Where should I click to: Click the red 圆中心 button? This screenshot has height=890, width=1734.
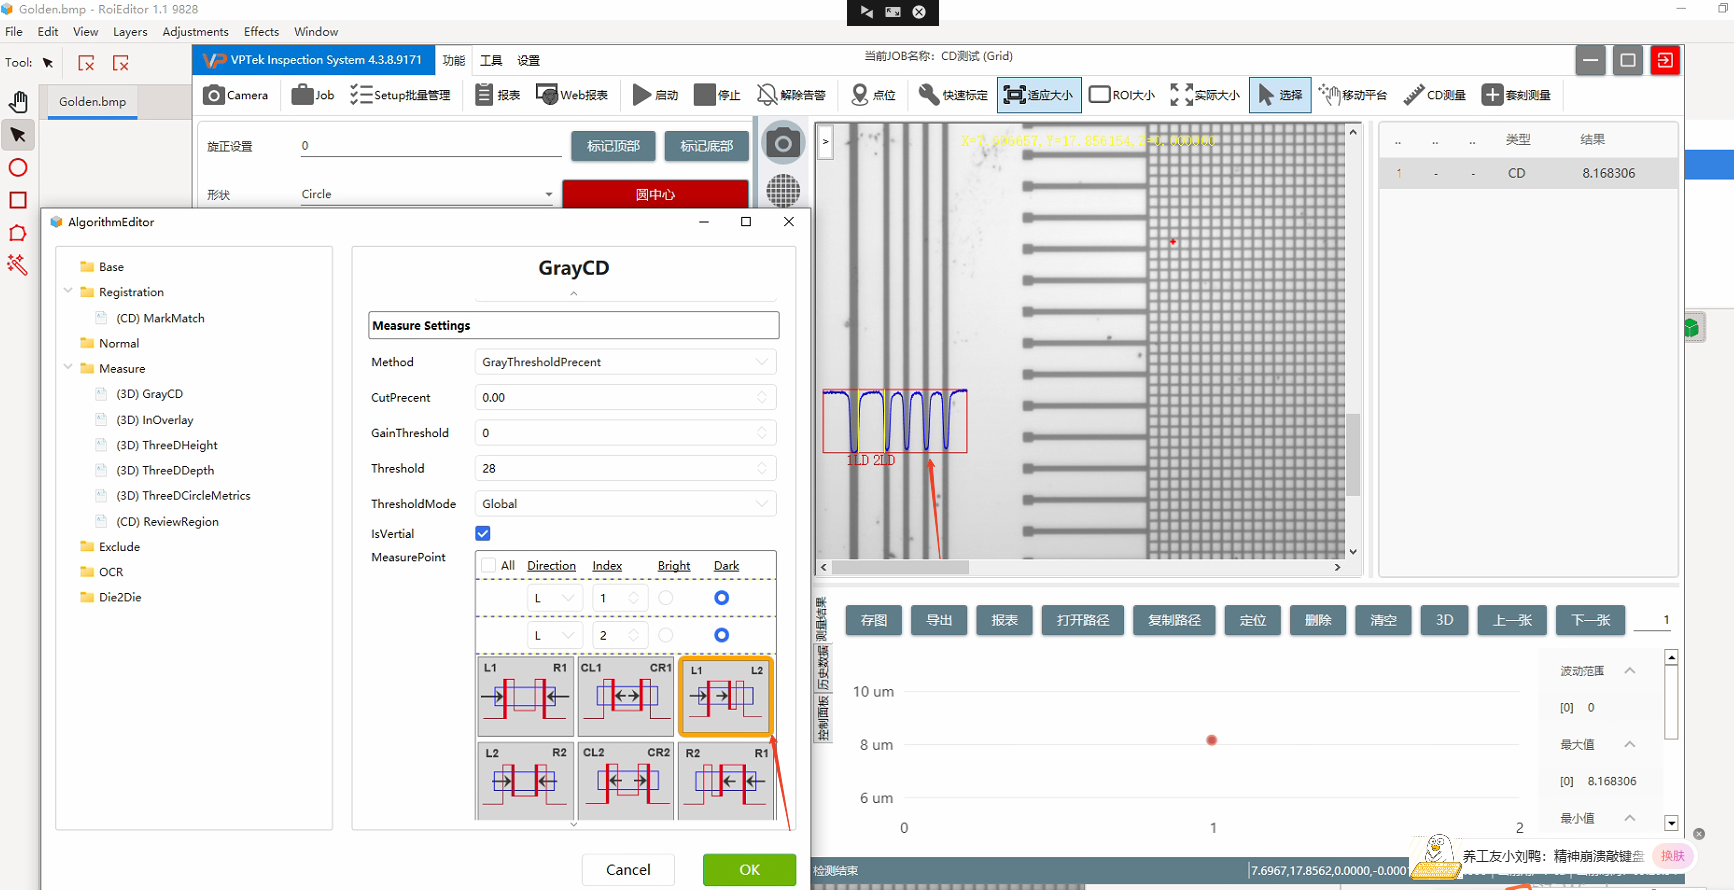tap(655, 194)
